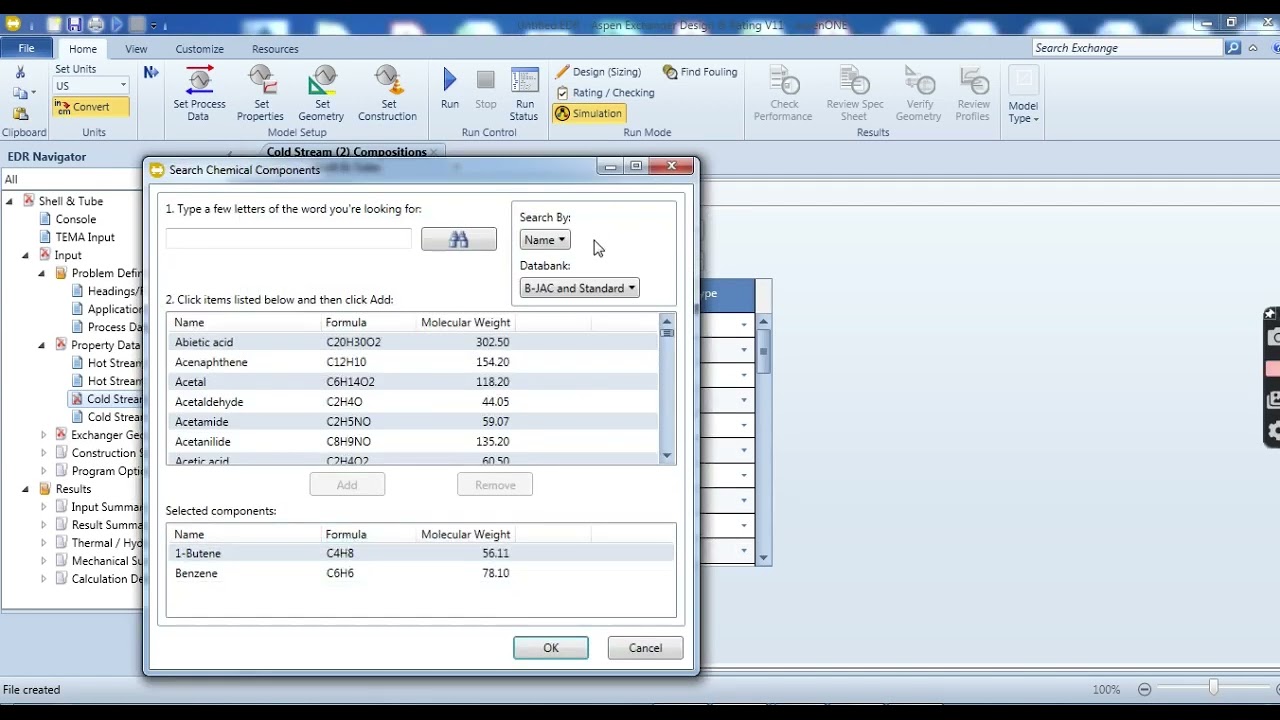This screenshot has height=720, width=1280.
Task: Click the Verify Geometry icon
Action: (919, 94)
